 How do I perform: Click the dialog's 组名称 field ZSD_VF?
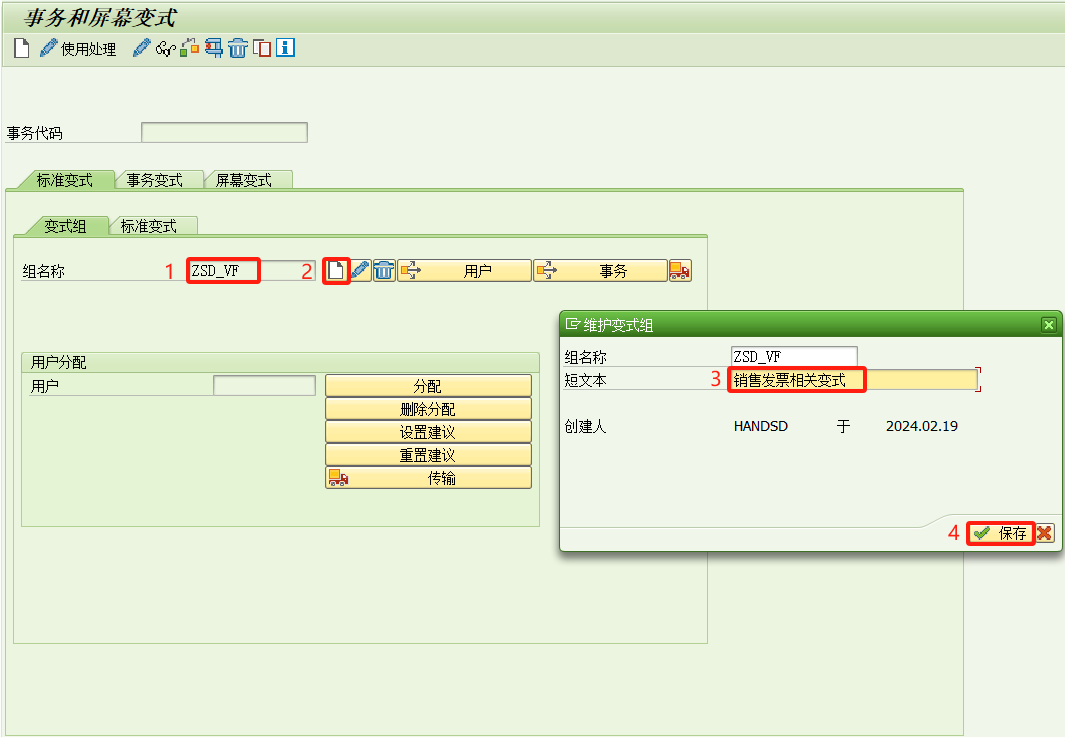pos(794,356)
